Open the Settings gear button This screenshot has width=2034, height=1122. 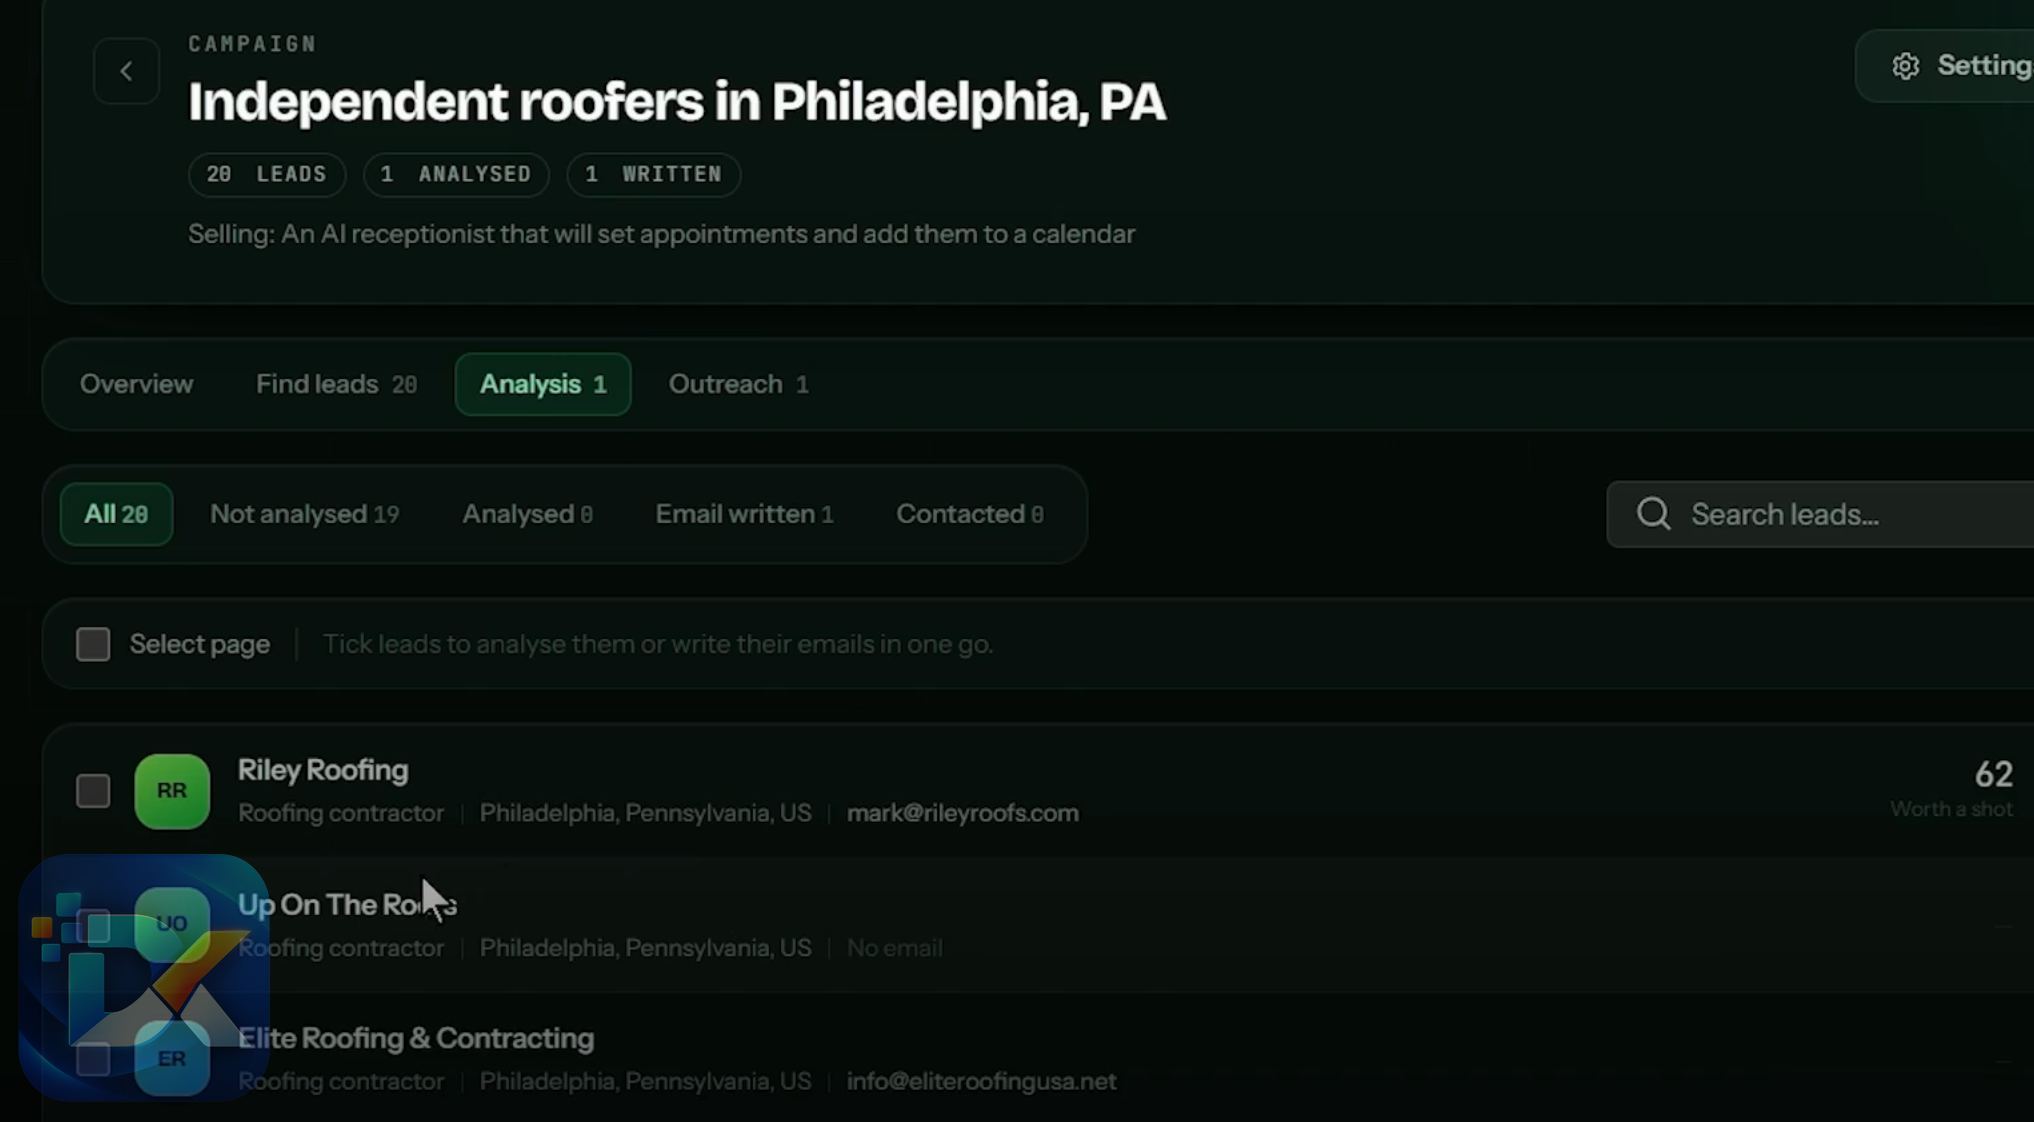(x=1945, y=66)
